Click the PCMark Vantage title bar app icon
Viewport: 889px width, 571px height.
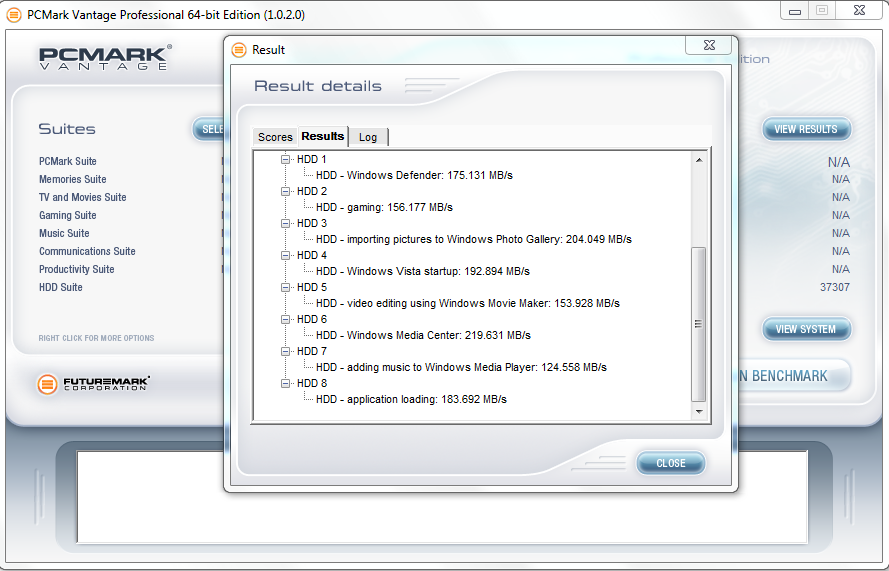point(14,15)
